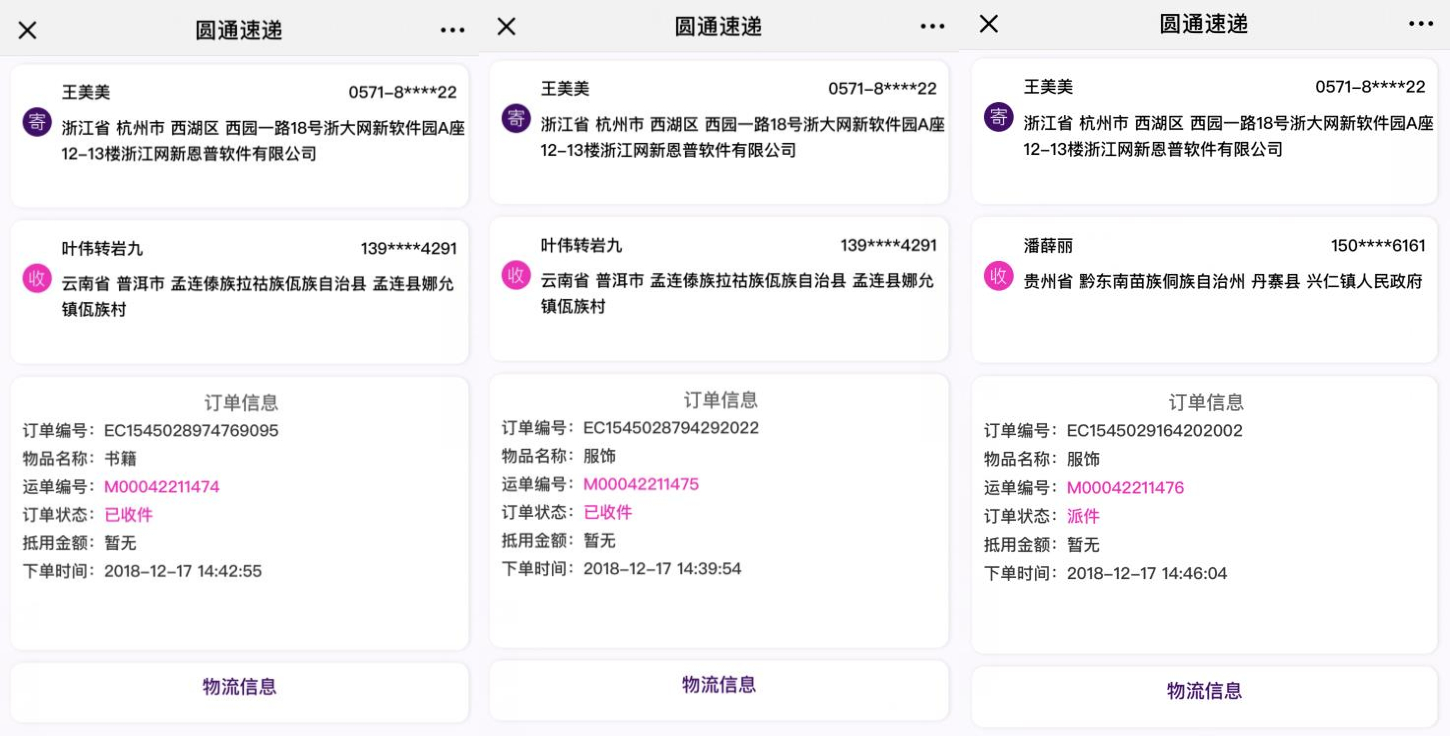Open the more options dots in middle panel
1450x736 pixels.
[x=933, y=27]
